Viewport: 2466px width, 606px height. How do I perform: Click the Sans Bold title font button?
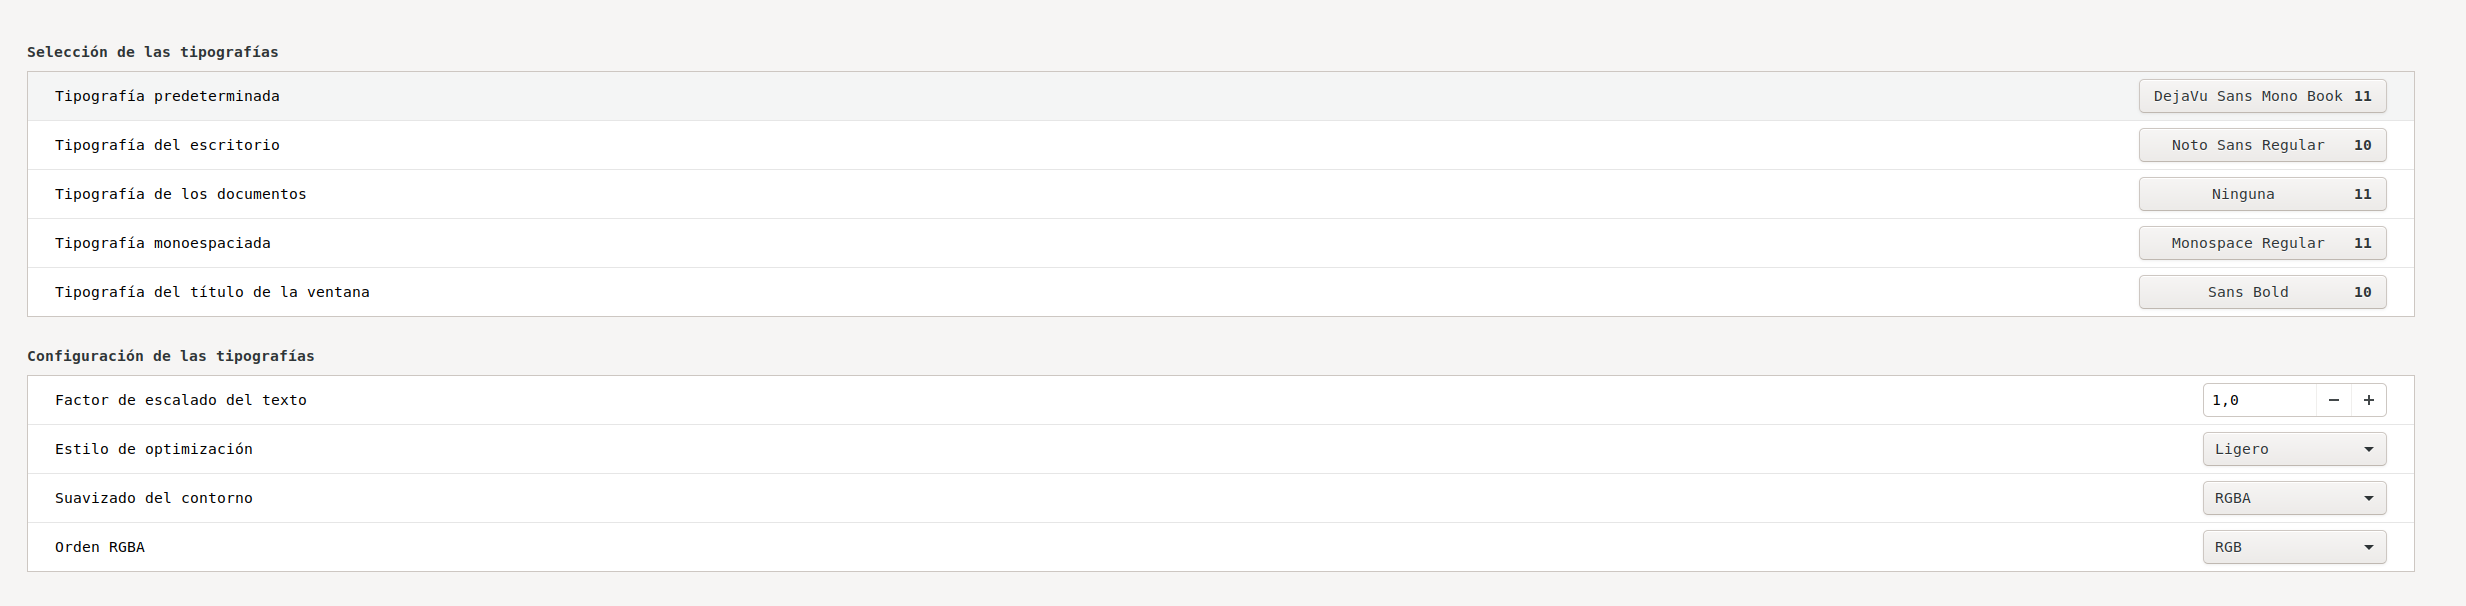point(2262,292)
